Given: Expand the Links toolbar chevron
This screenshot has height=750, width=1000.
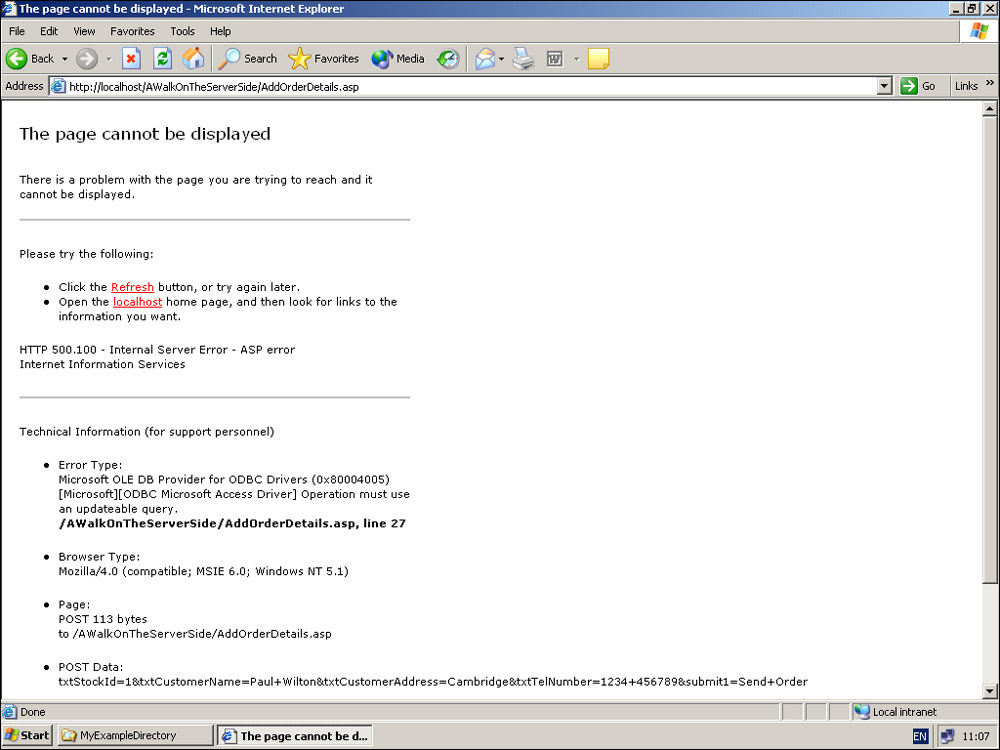Looking at the screenshot, I should (x=990, y=86).
